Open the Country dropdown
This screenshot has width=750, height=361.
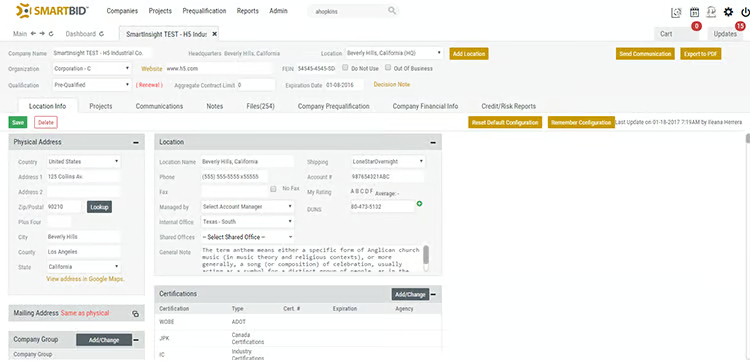point(84,162)
